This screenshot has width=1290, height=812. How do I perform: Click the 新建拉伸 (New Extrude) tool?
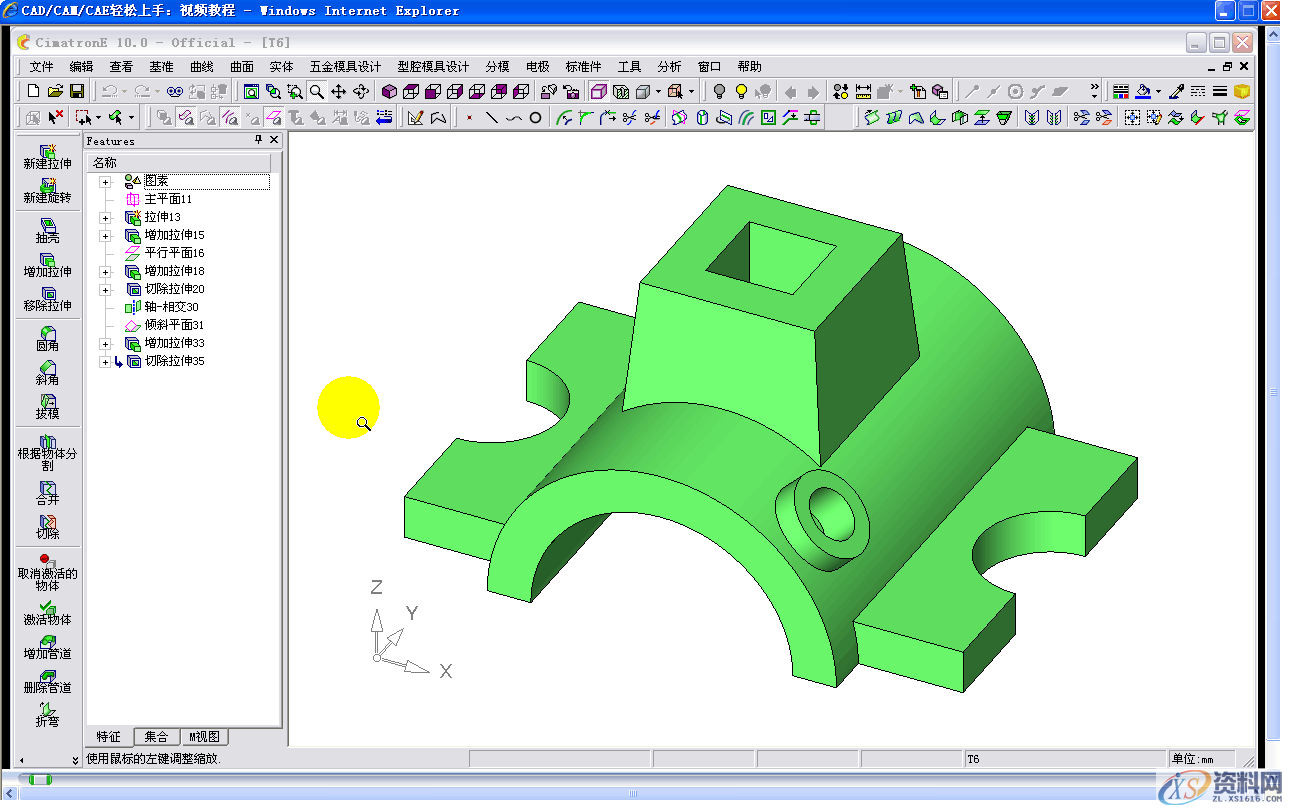click(47, 156)
